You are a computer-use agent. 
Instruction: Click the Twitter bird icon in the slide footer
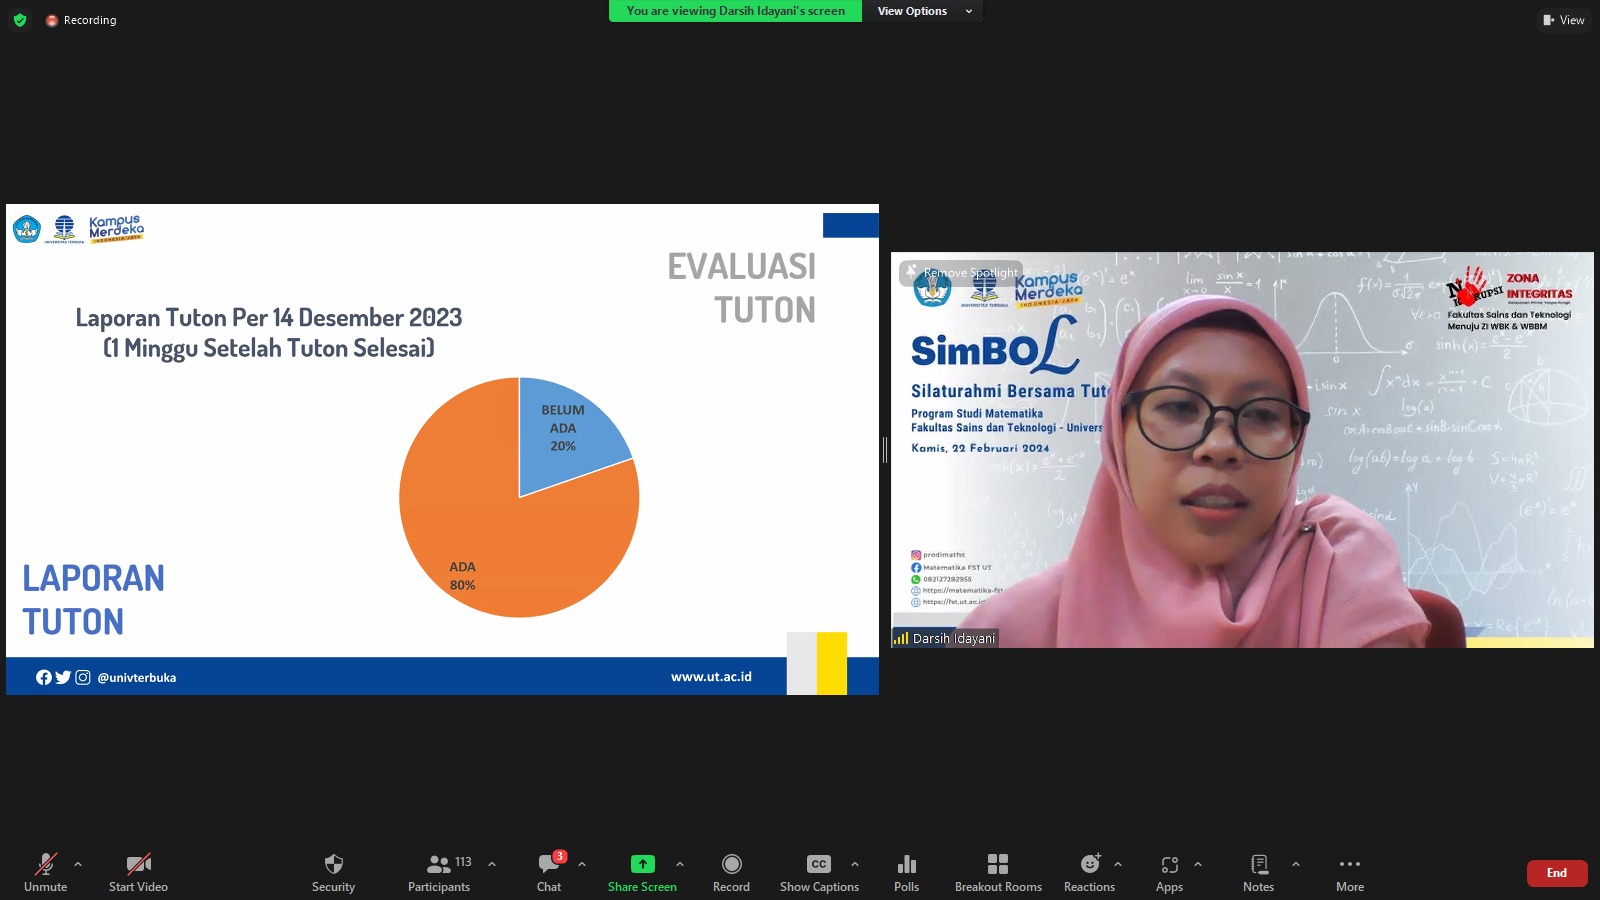coord(63,677)
